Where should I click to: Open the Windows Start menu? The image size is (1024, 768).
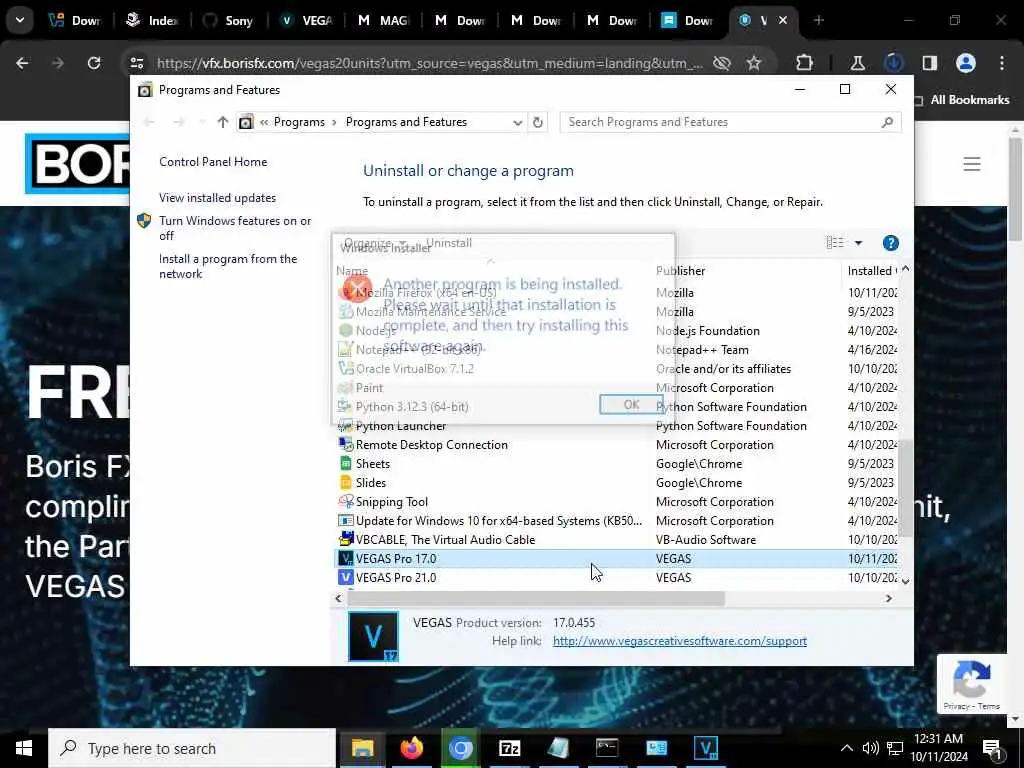[x=24, y=748]
